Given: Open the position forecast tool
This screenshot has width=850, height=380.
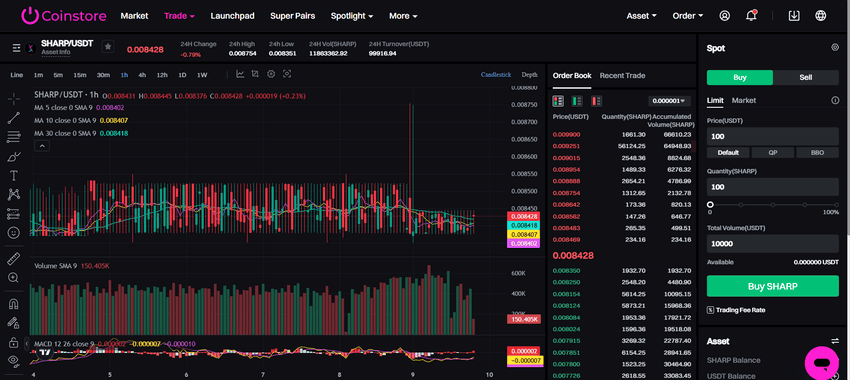Looking at the screenshot, I should click(x=14, y=214).
